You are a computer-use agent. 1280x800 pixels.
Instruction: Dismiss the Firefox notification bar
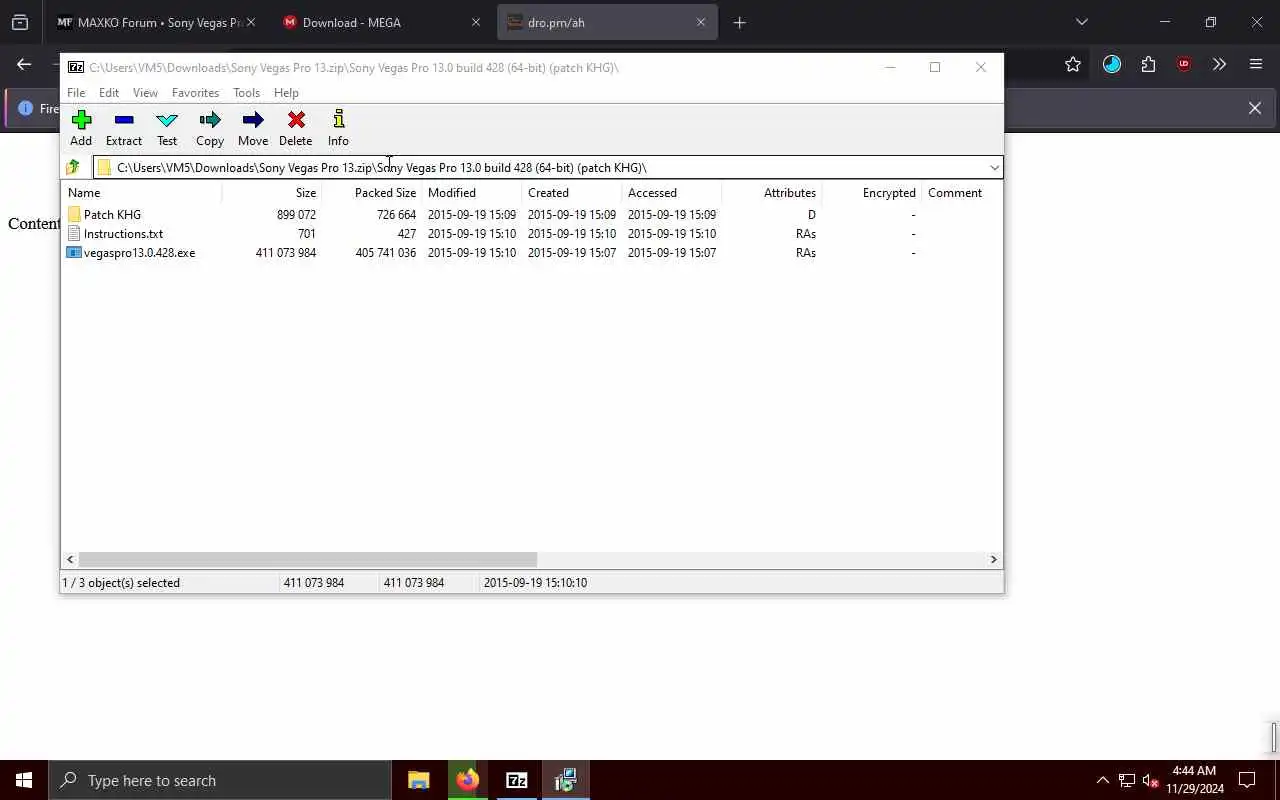1255,108
